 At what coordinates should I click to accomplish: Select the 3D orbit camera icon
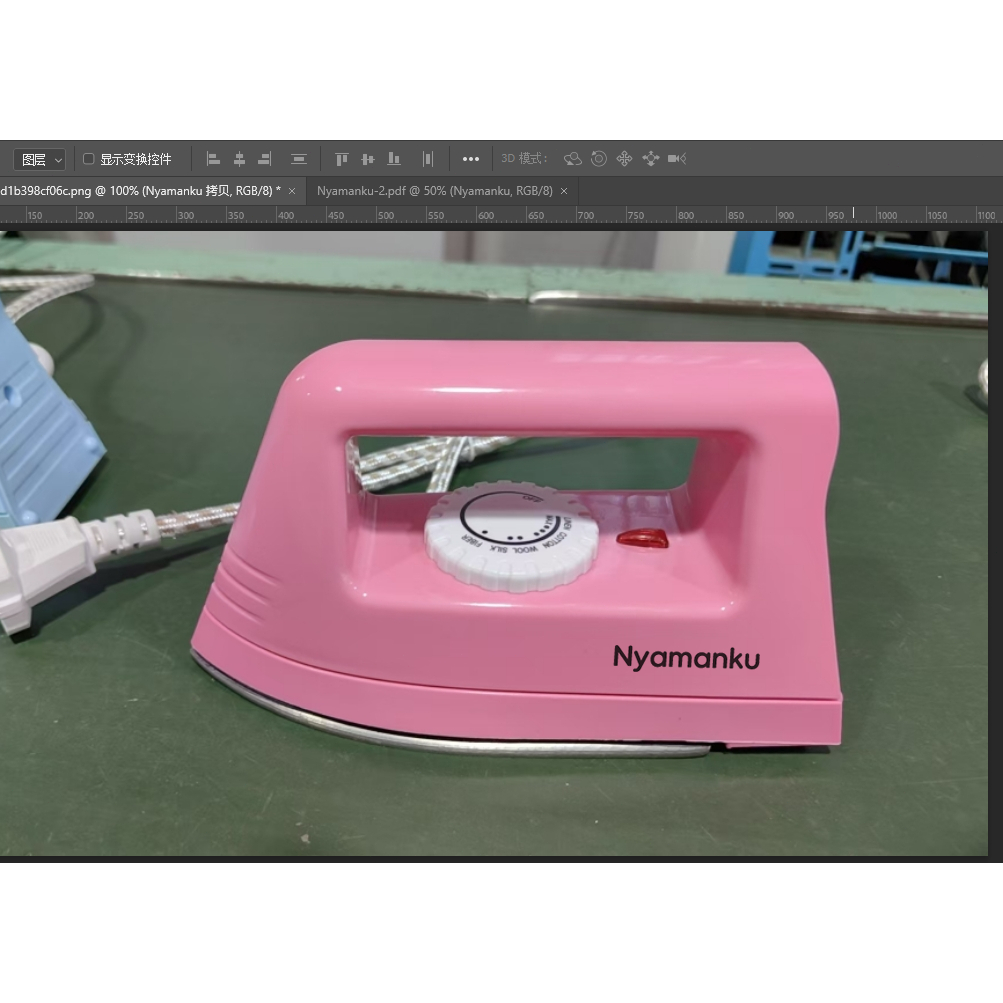click(x=573, y=159)
